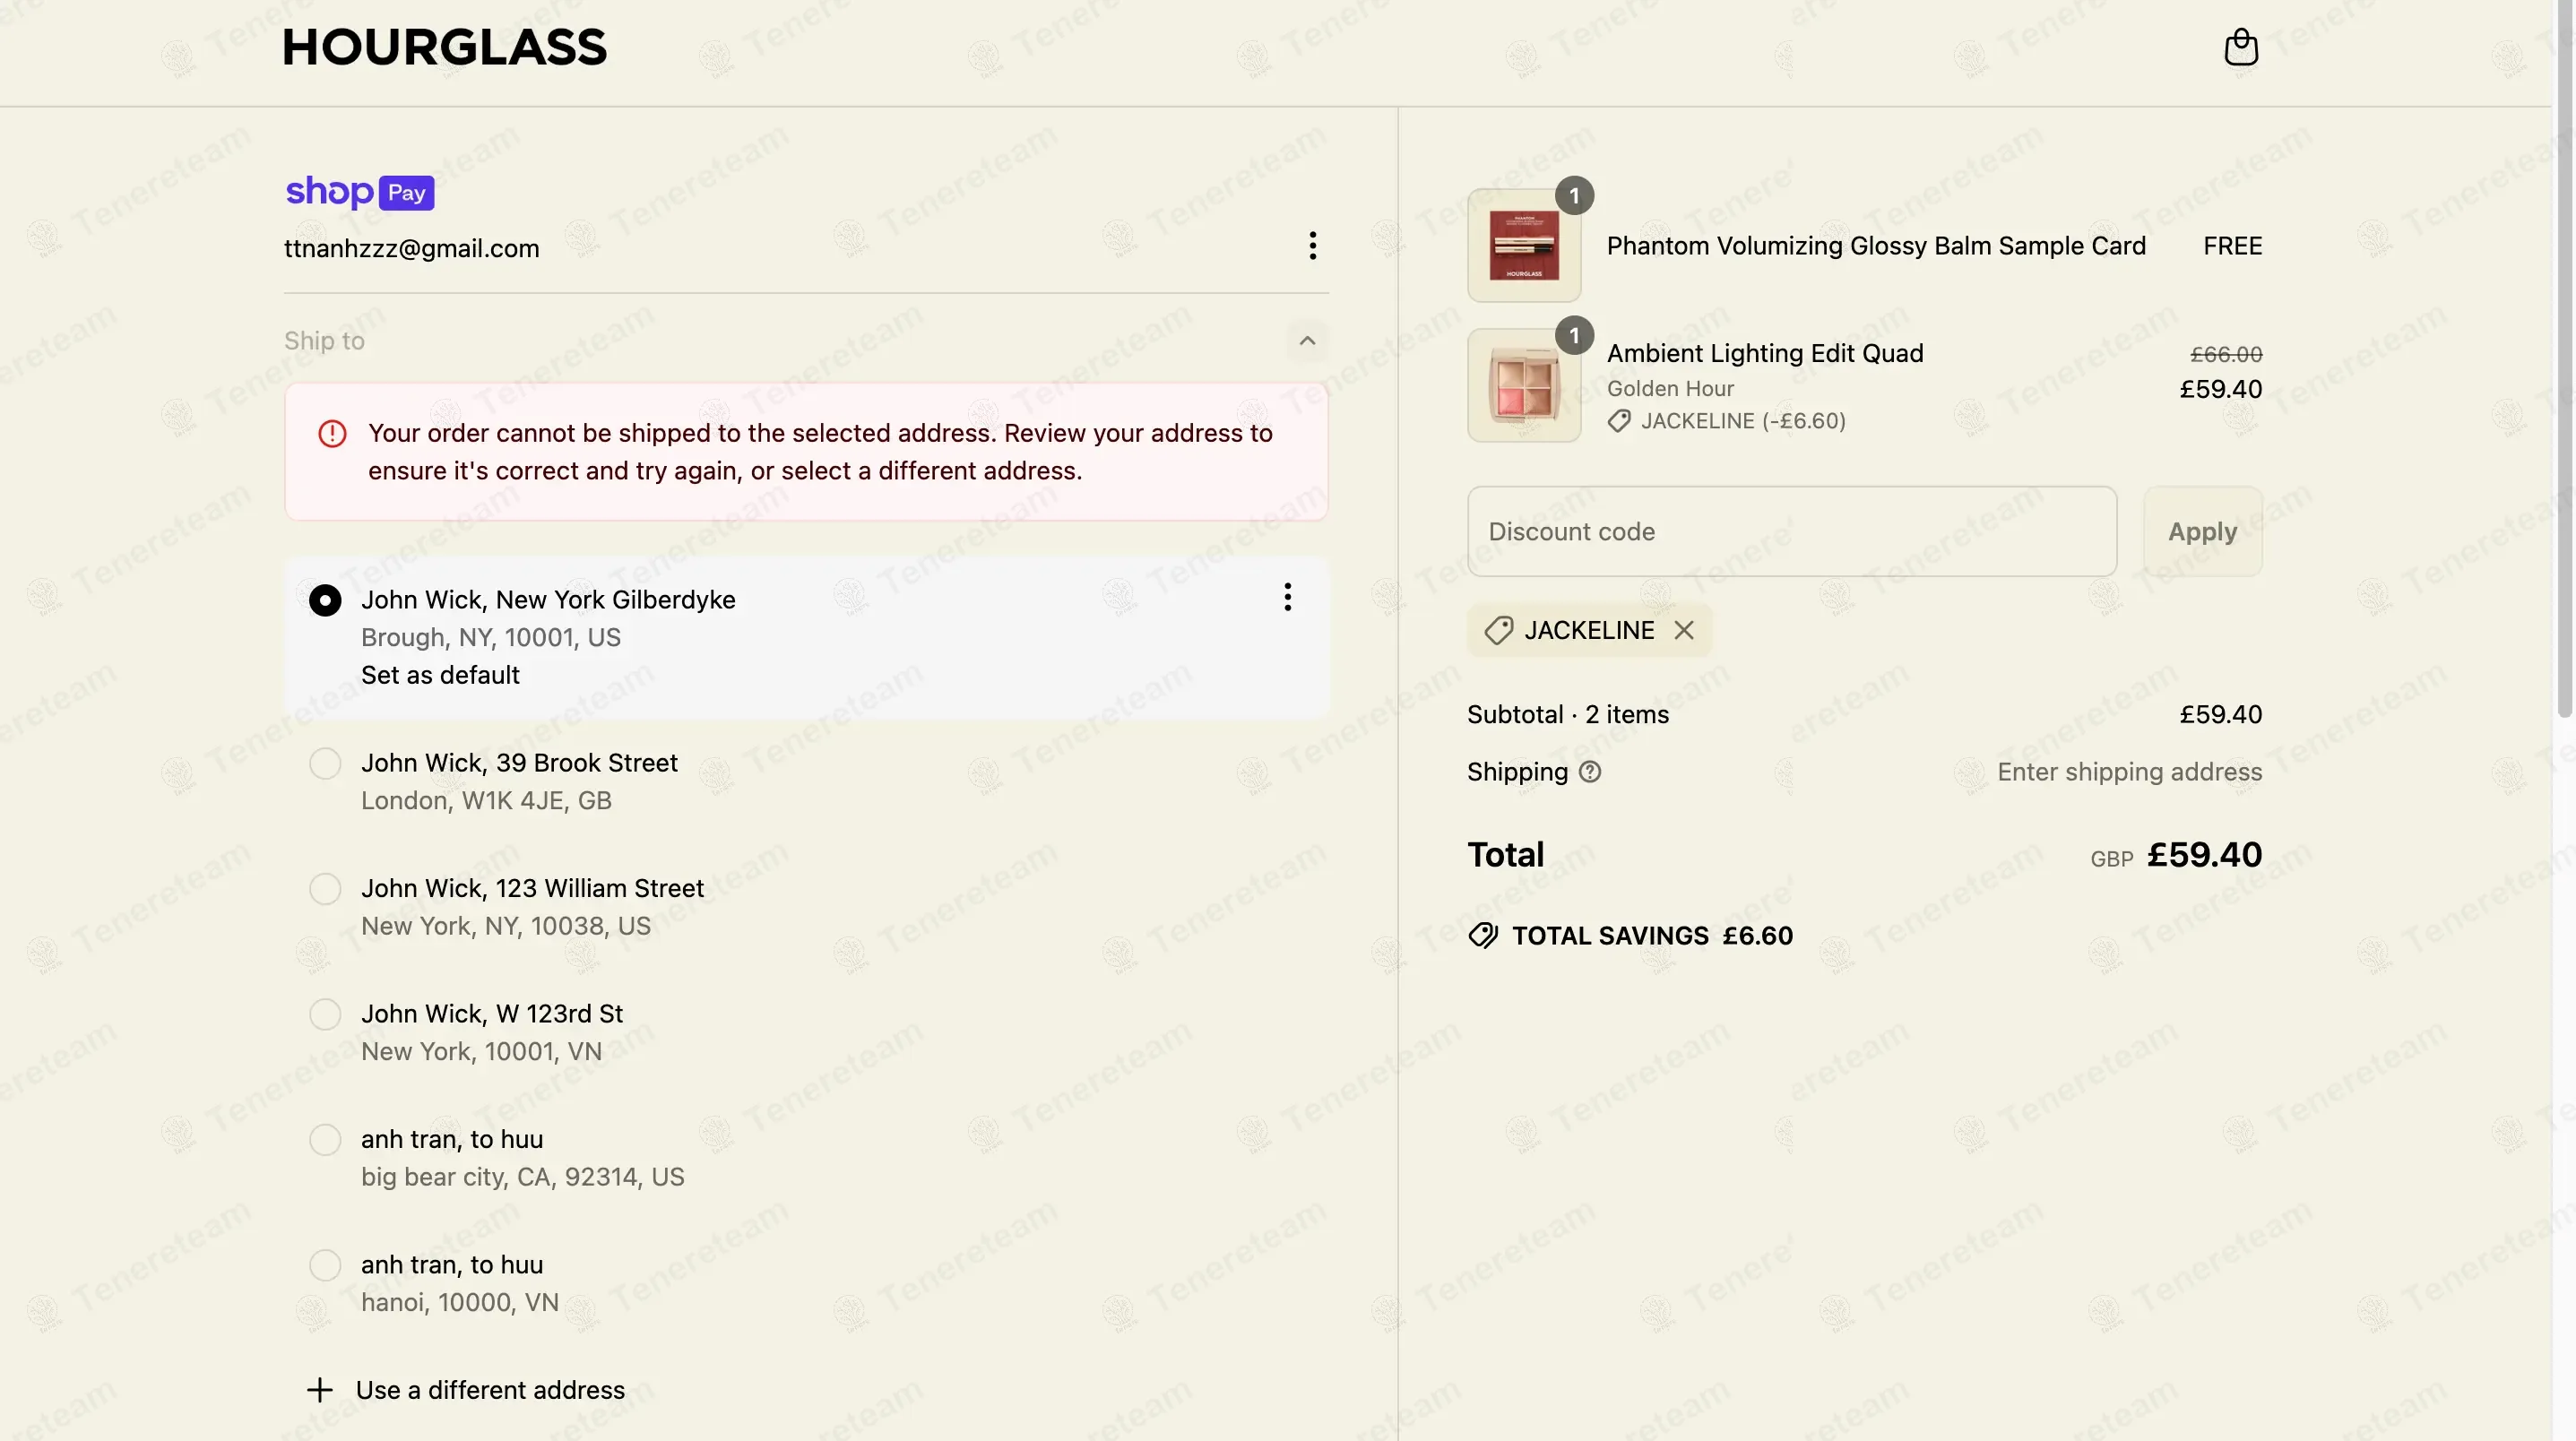Click the 'Brough, NY, 10001, US' line
The image size is (2576, 1441).
click(490, 638)
